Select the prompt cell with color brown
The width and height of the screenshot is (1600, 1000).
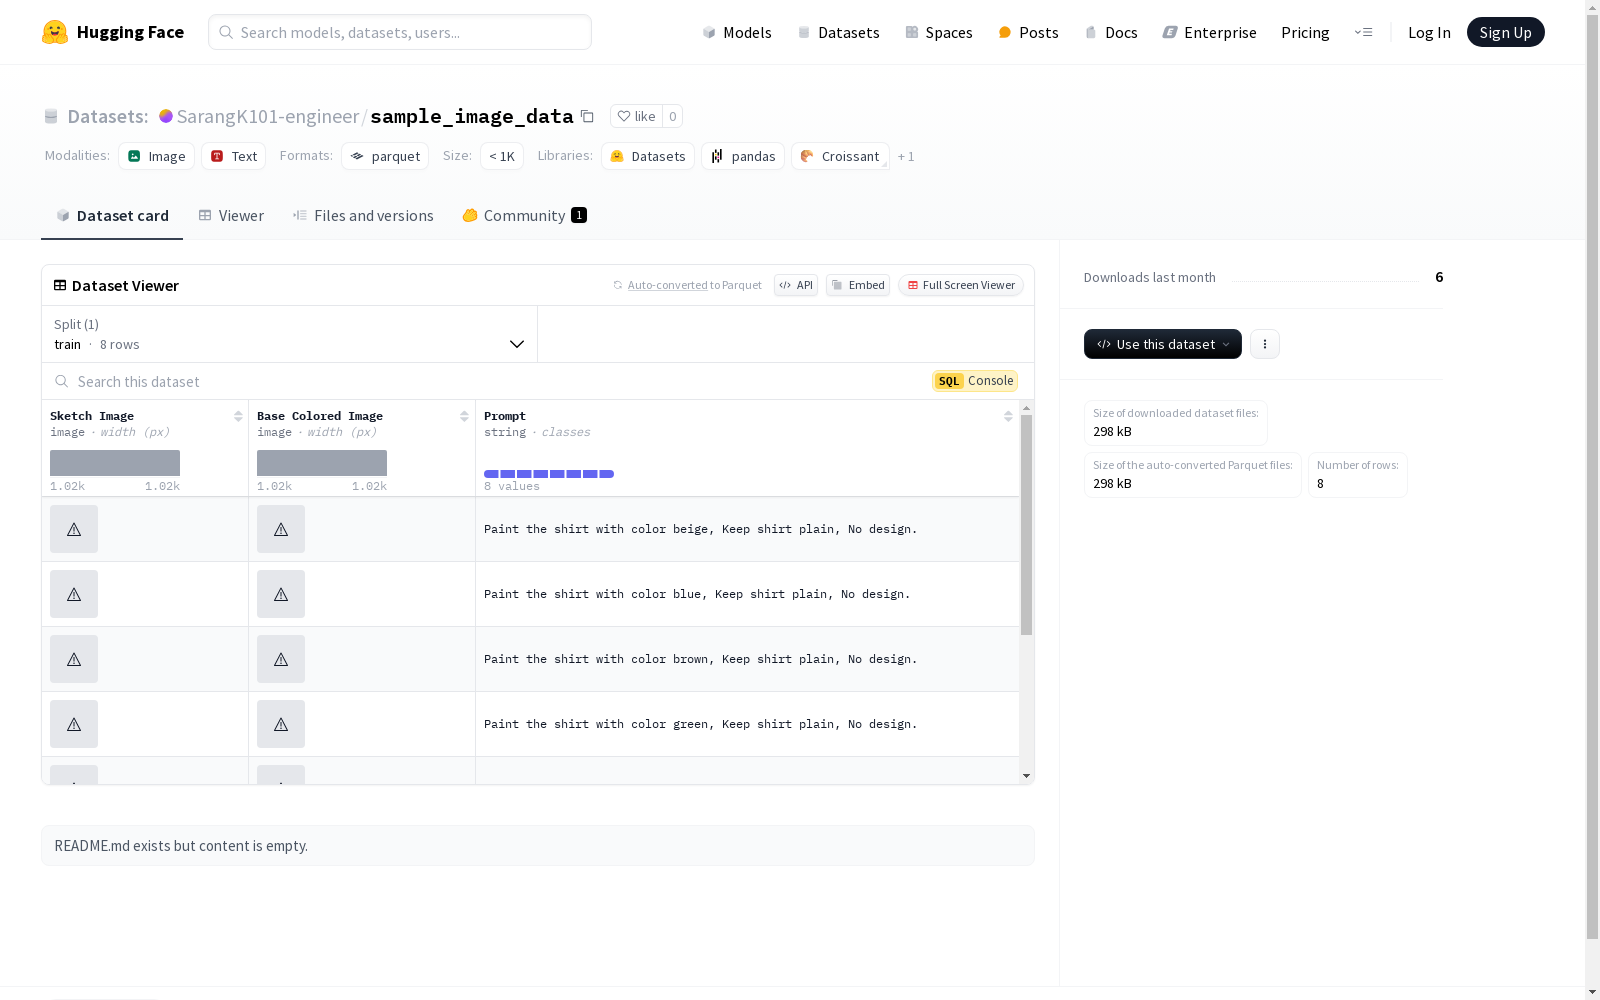[x=747, y=659]
